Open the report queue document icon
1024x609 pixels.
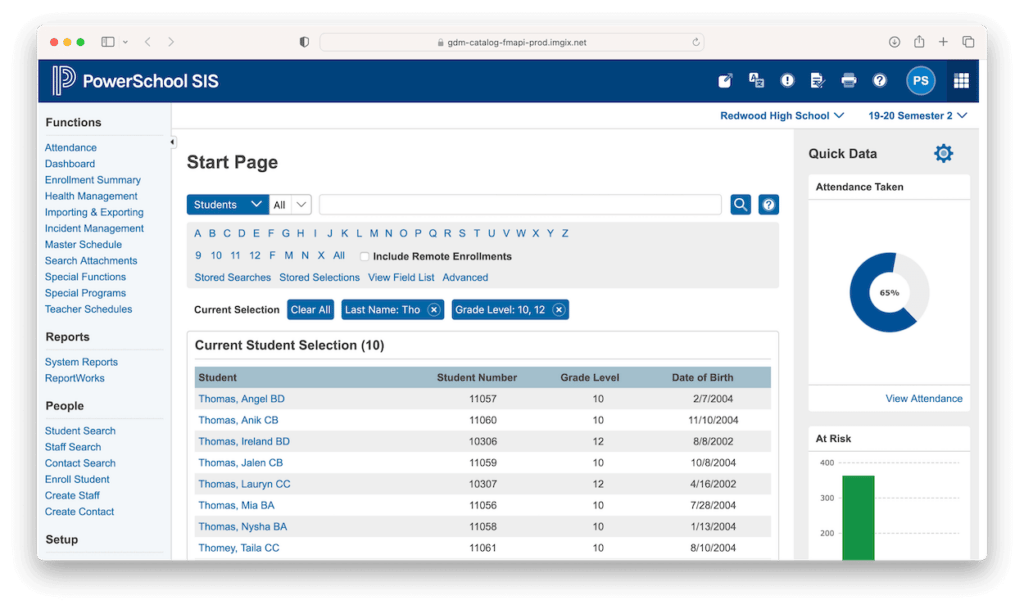tap(817, 80)
